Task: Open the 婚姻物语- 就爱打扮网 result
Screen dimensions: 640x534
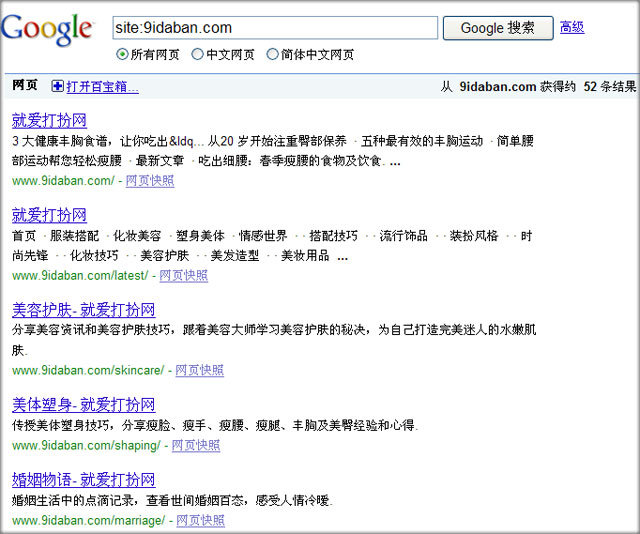Action: tap(84, 480)
